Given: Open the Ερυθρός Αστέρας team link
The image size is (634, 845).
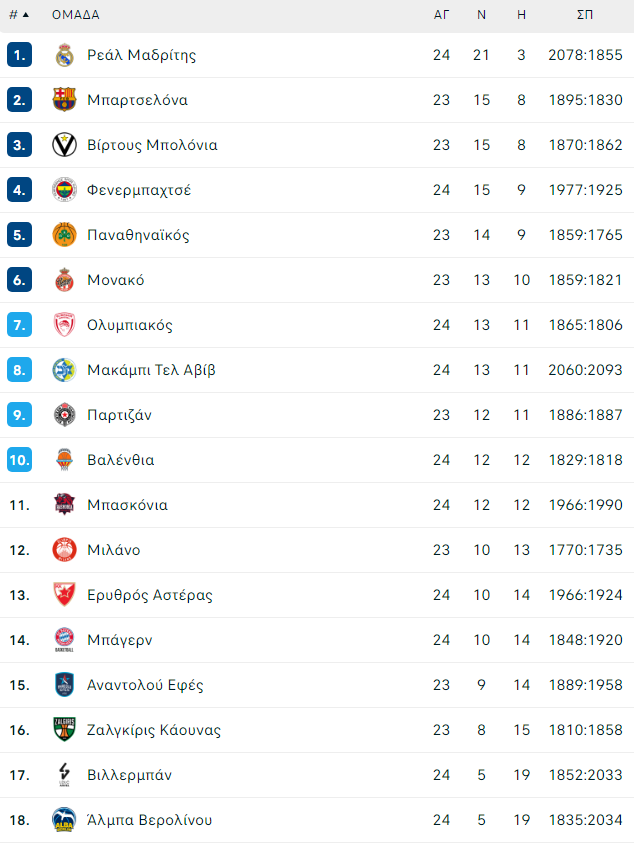Looking at the screenshot, I should coord(150,595).
